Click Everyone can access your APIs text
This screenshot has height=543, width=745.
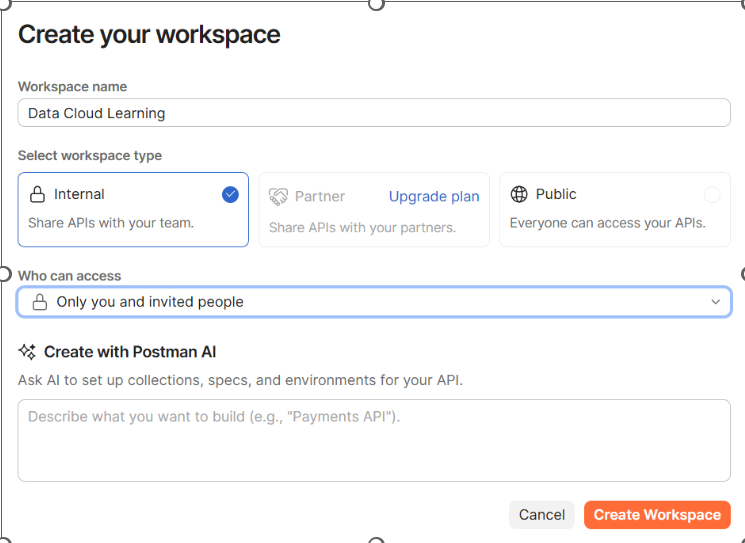click(x=608, y=223)
